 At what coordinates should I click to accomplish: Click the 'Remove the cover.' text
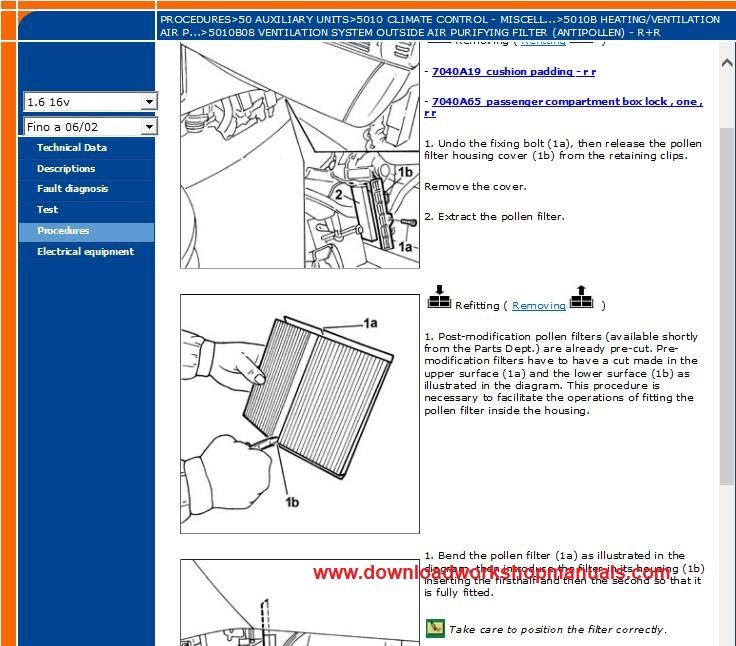[475, 186]
